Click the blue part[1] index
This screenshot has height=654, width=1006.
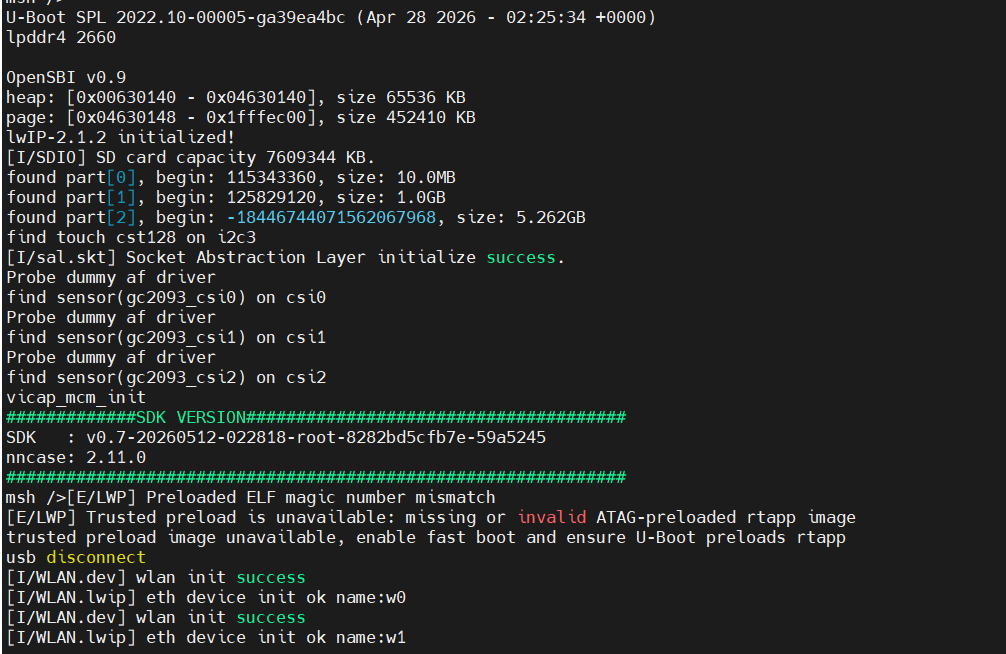coord(121,198)
